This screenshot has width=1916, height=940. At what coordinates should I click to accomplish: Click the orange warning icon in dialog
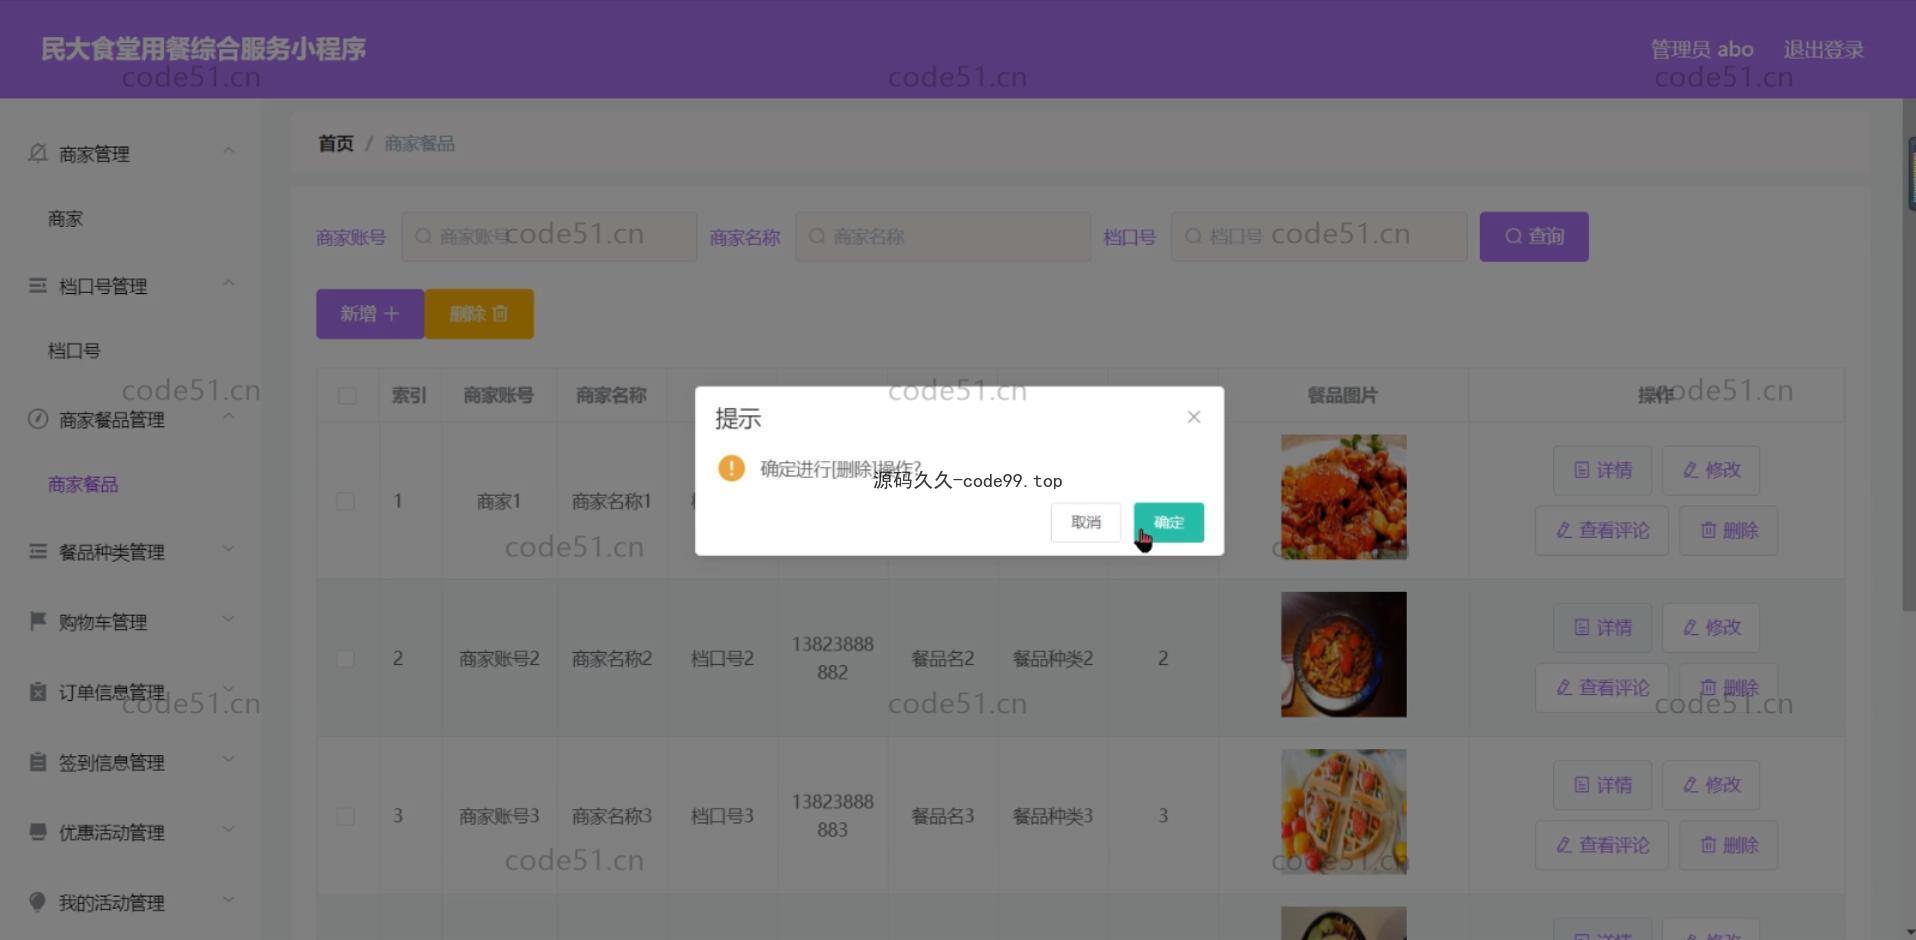731,468
